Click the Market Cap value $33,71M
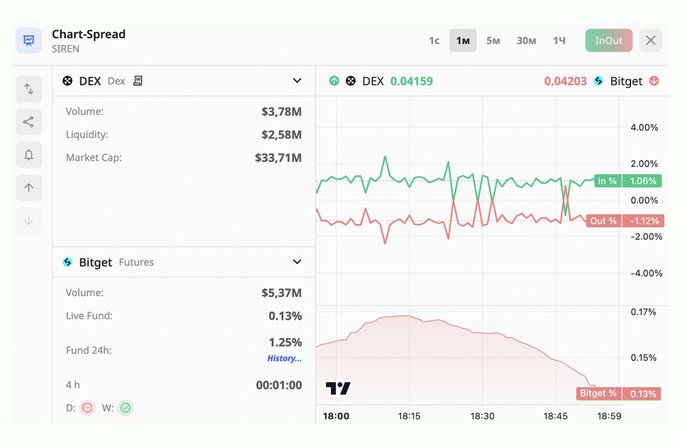This screenshot has width=680, height=446. (x=278, y=158)
